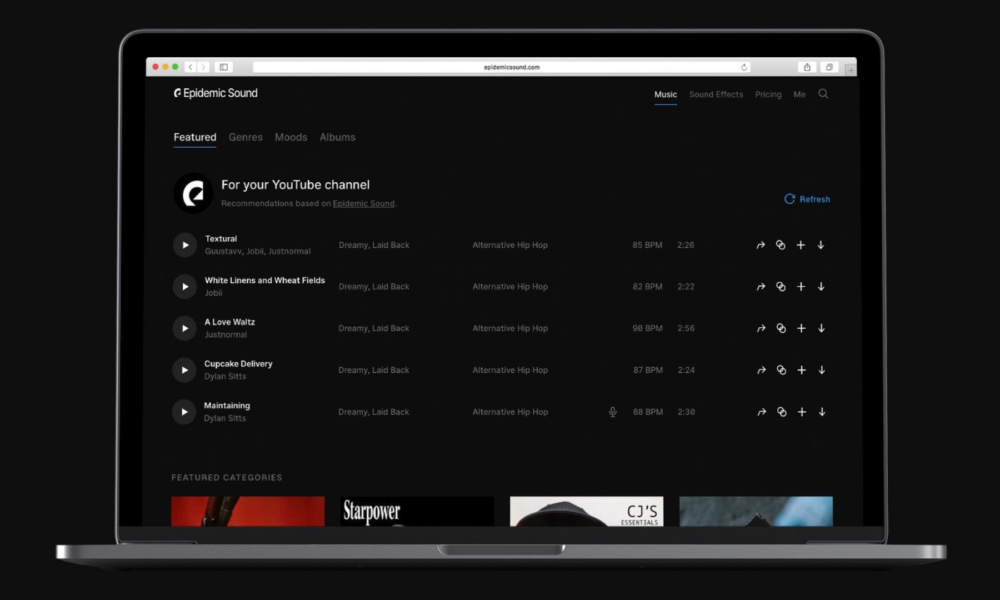Open the Me account menu
This screenshot has height=600, width=1000.
[799, 94]
